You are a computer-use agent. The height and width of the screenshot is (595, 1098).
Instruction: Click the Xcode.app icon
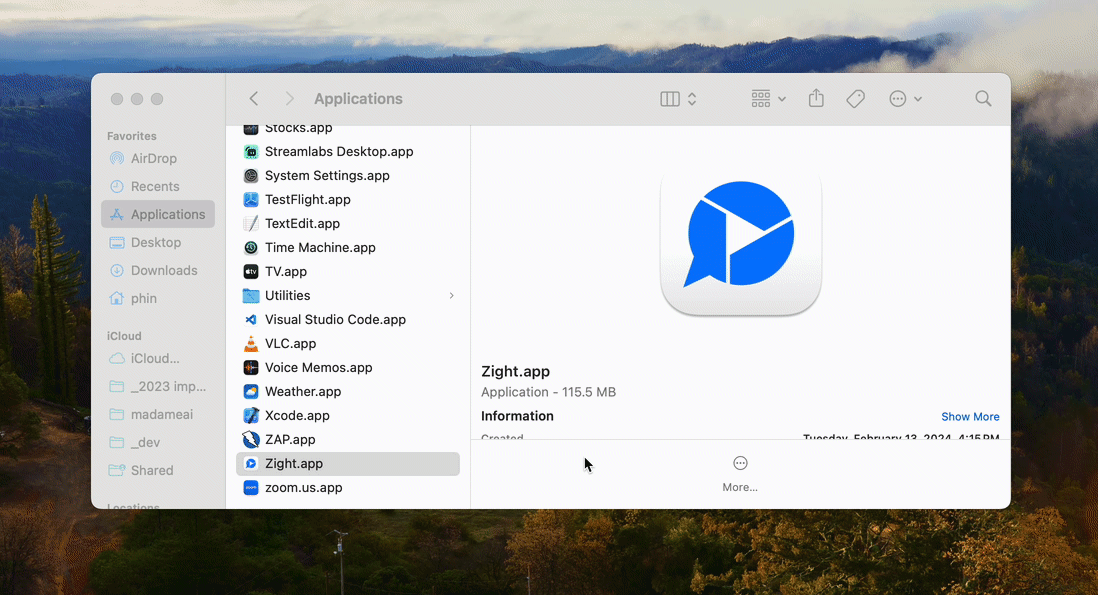click(251, 415)
